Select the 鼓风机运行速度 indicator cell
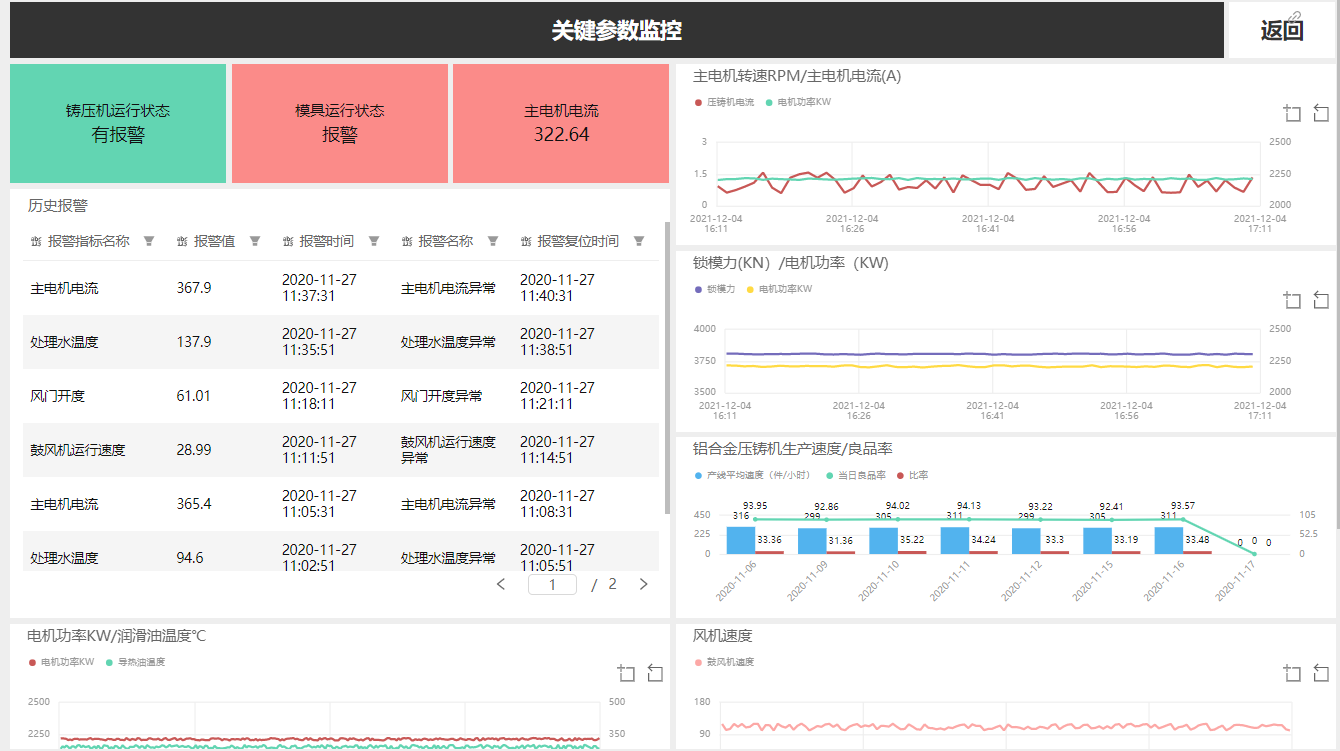Viewport: 1340px width, 751px height. click(x=78, y=450)
